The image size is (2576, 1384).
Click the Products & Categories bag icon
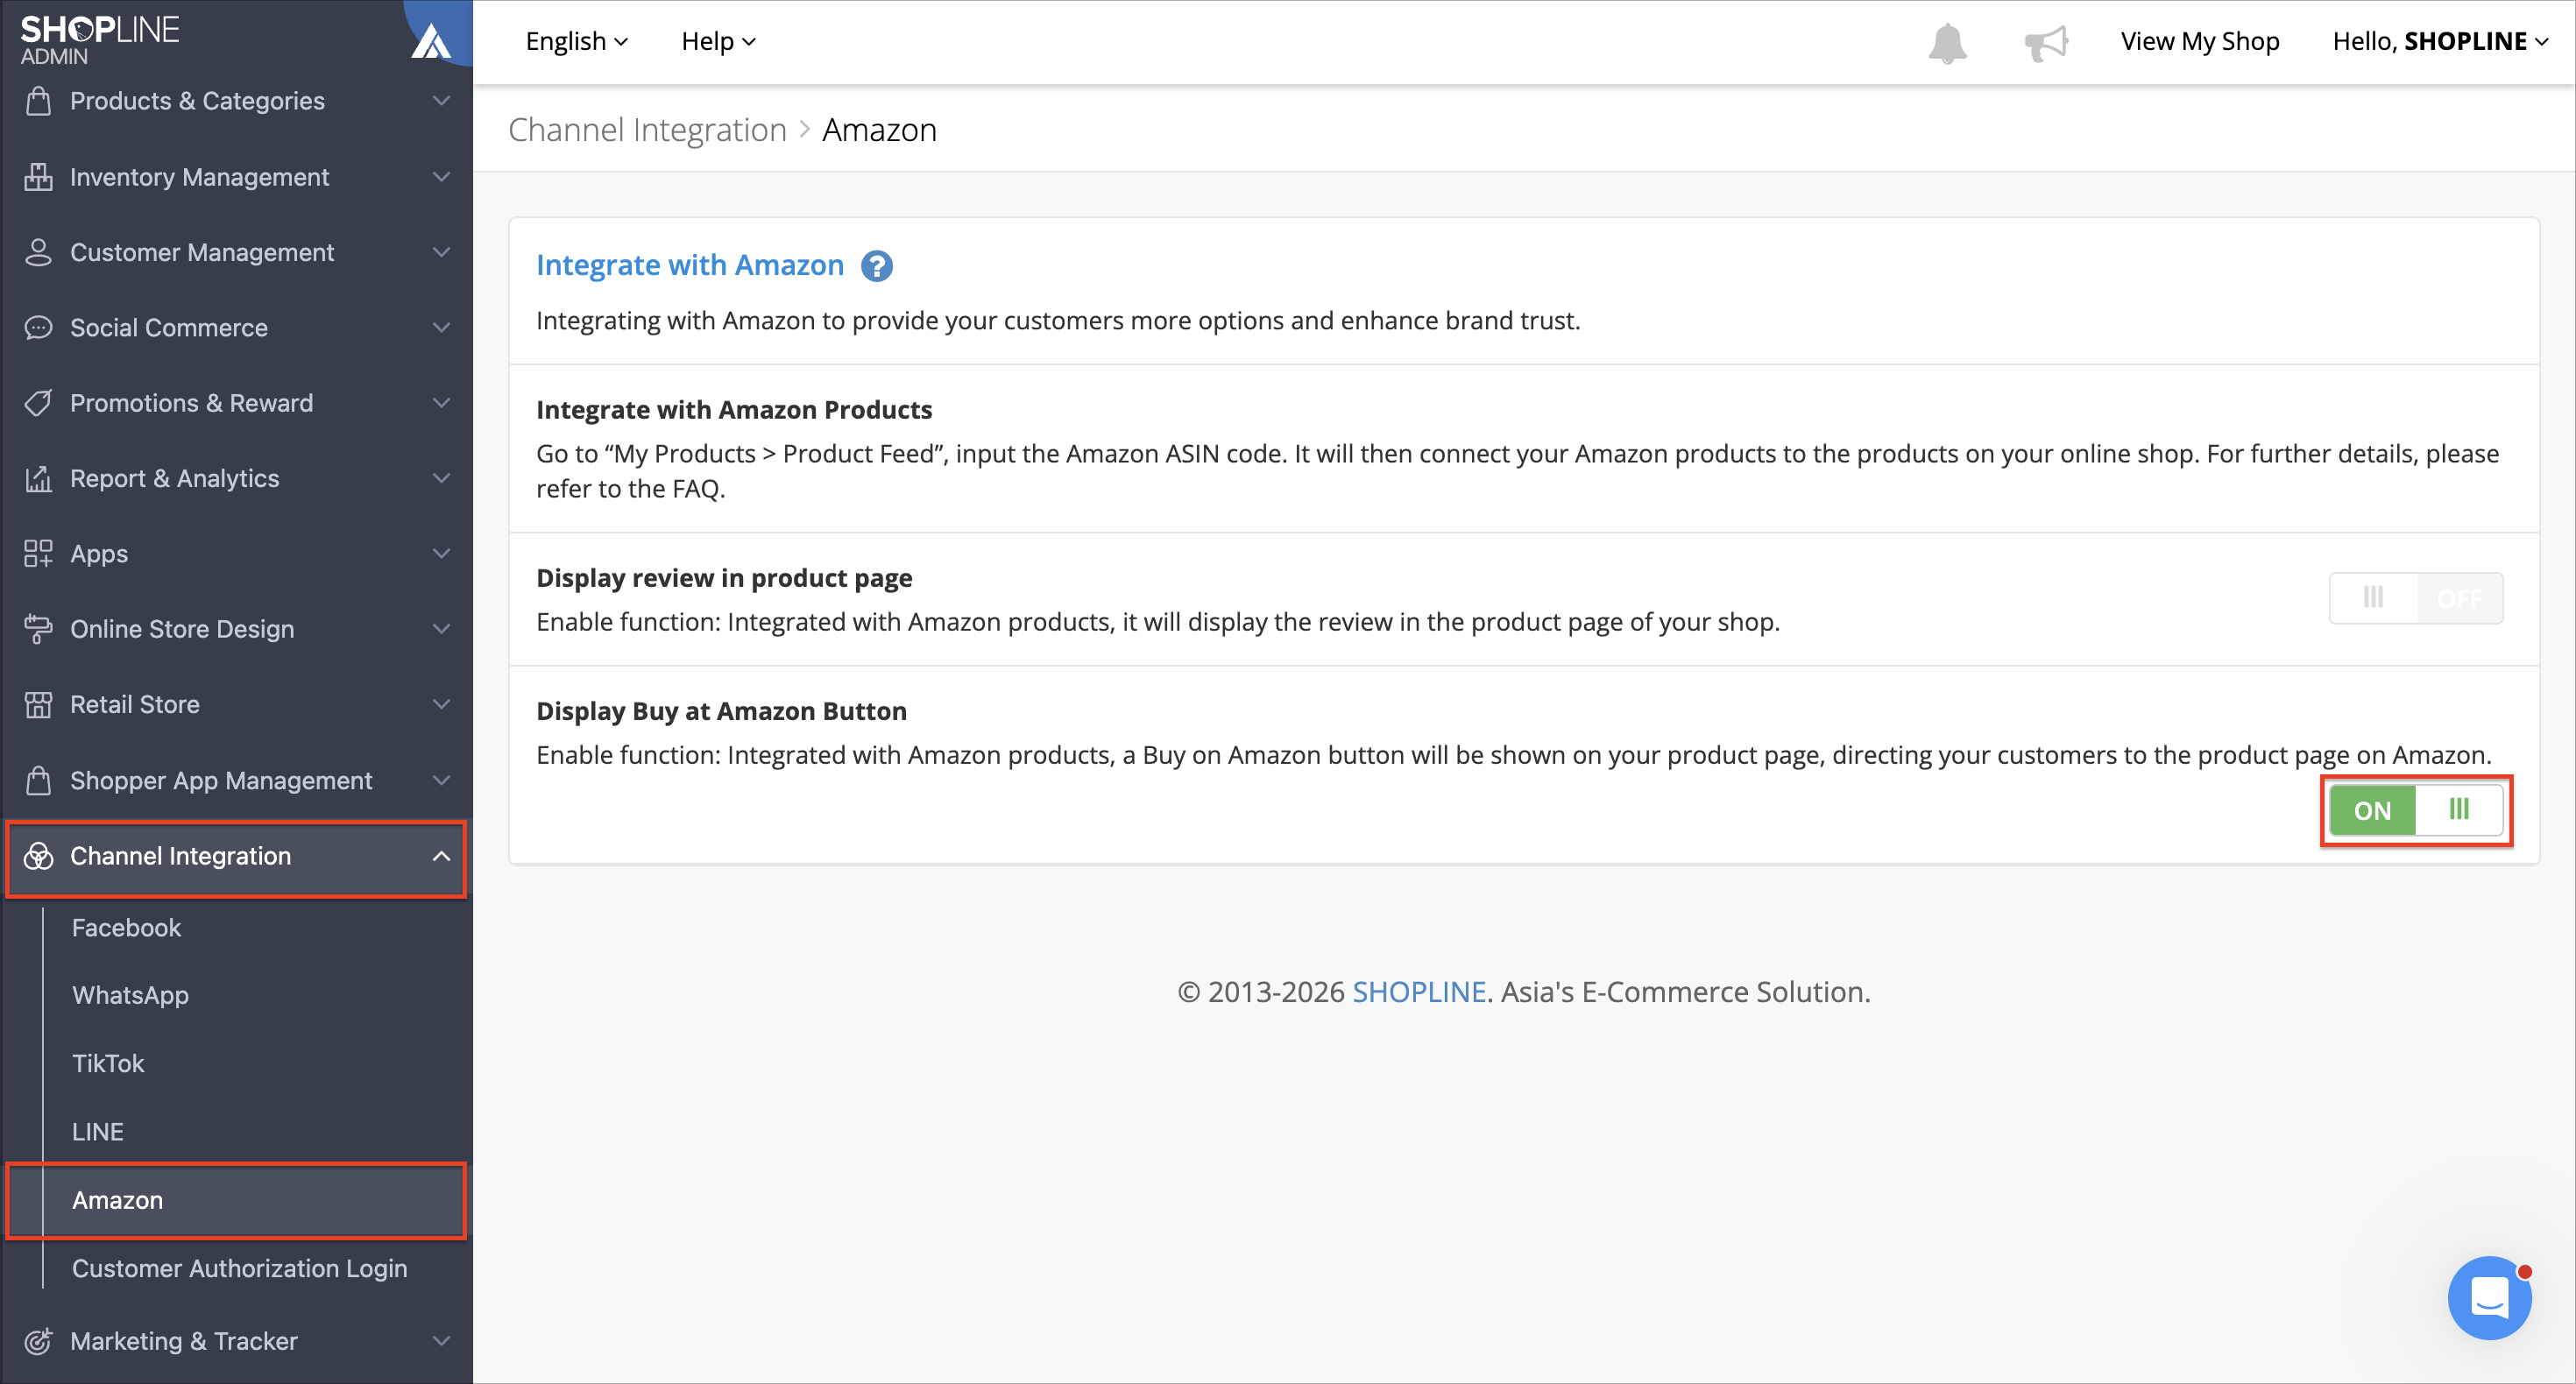coord(38,101)
